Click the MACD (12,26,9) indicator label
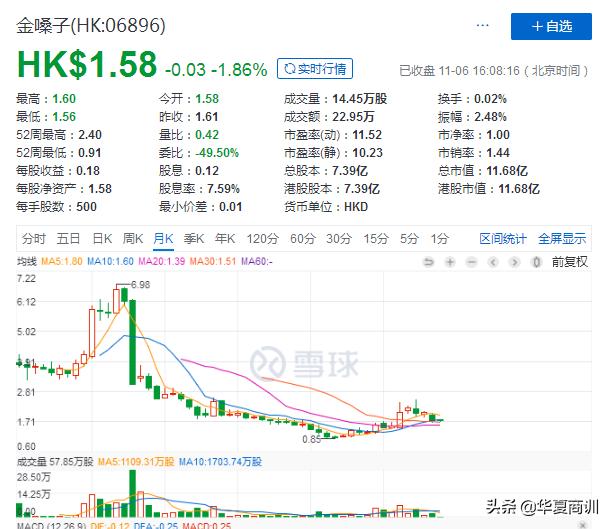The image size is (613, 529). pyautogui.click(x=51, y=525)
